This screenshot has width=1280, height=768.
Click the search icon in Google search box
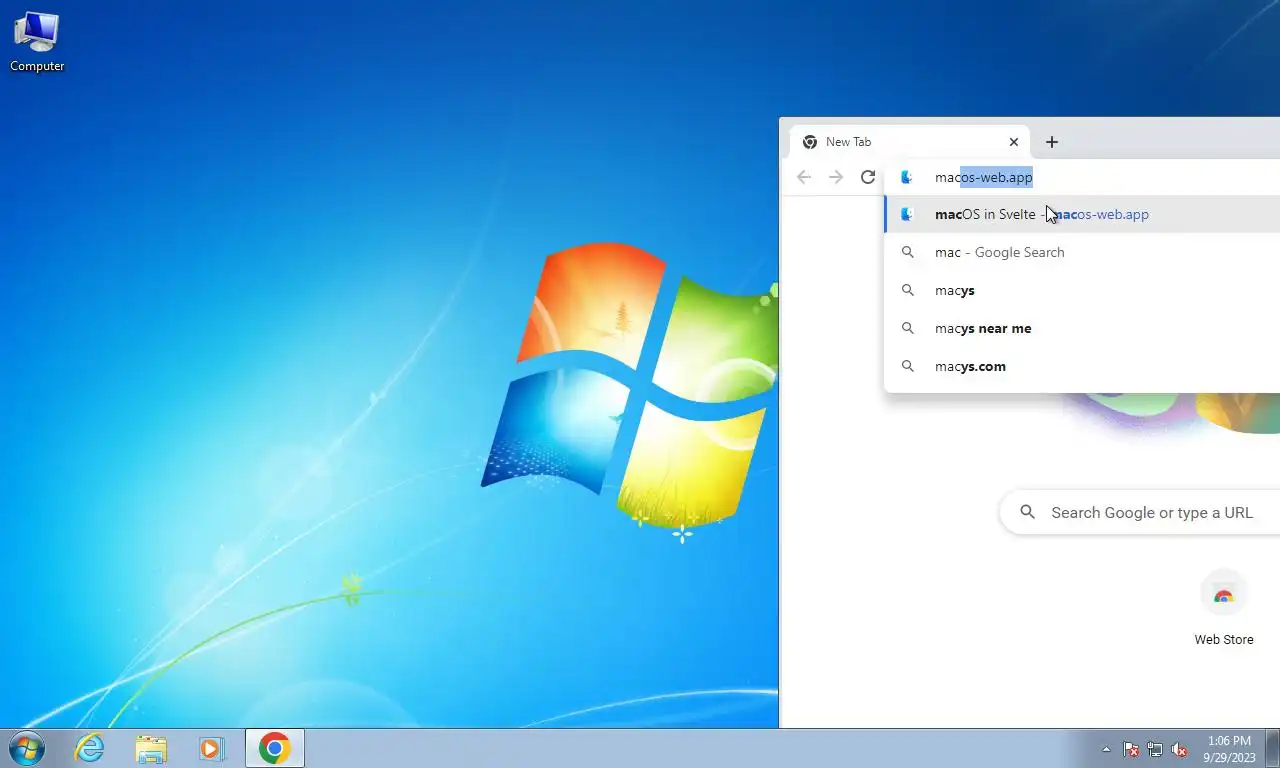point(1027,512)
